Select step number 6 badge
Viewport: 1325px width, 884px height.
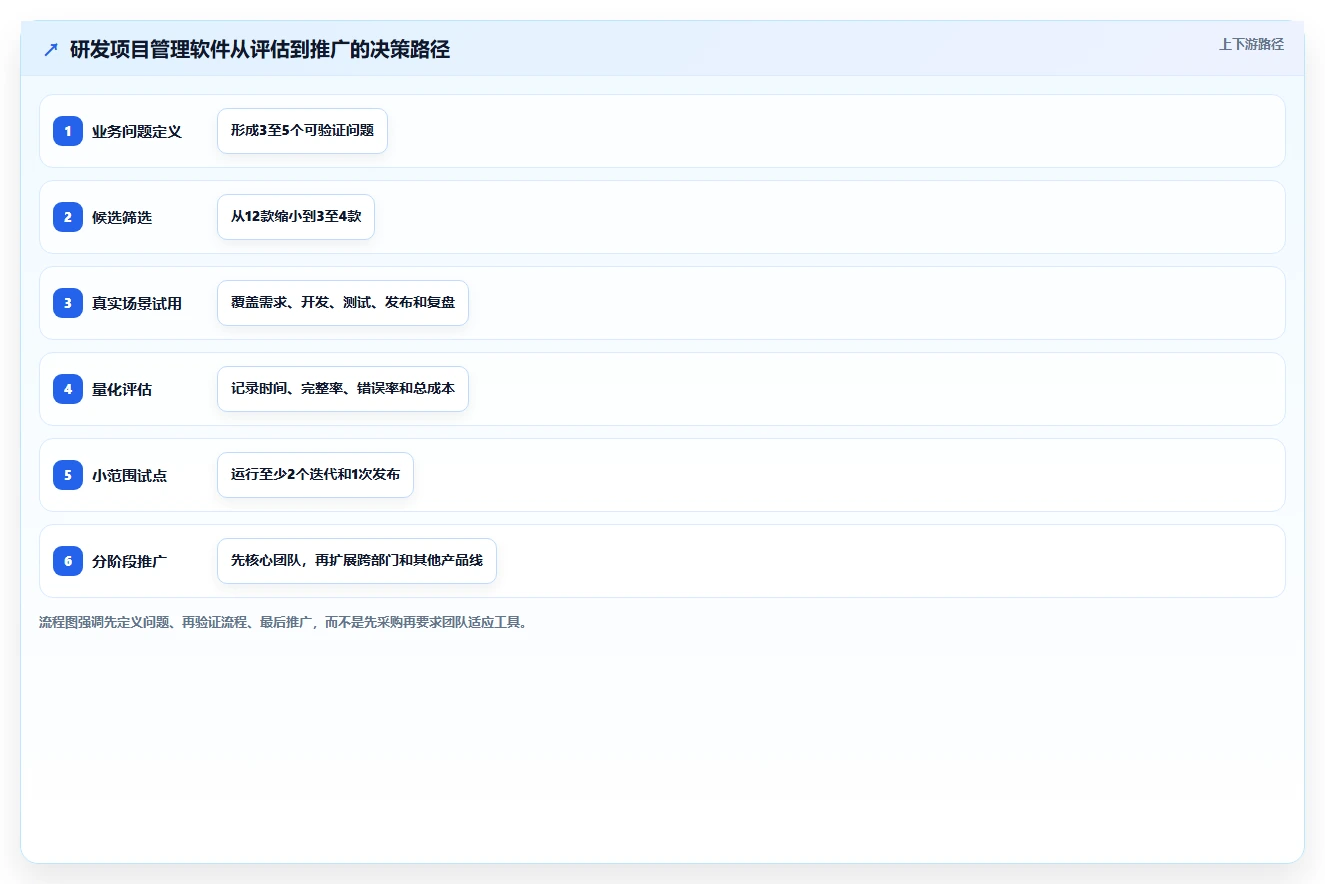[68, 561]
